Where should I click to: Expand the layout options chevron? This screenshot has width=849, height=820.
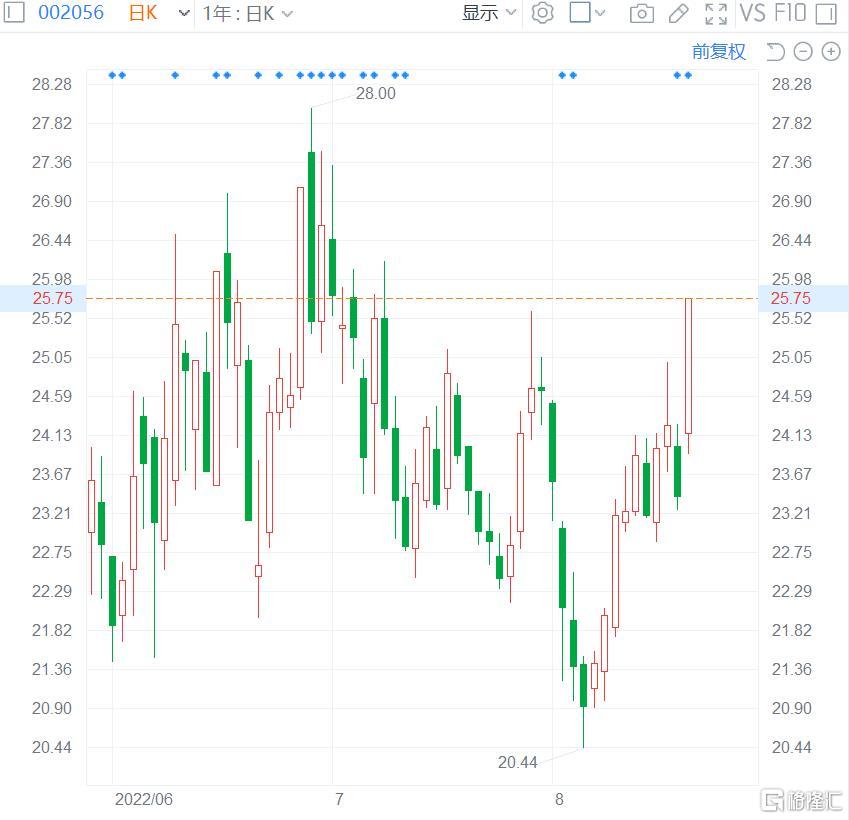click(600, 12)
